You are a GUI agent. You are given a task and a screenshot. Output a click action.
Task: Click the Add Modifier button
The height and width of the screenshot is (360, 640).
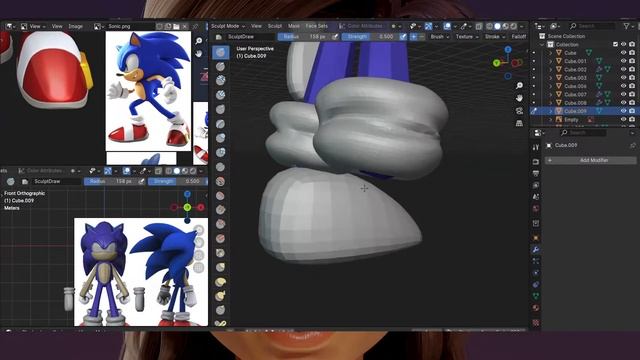coord(590,160)
